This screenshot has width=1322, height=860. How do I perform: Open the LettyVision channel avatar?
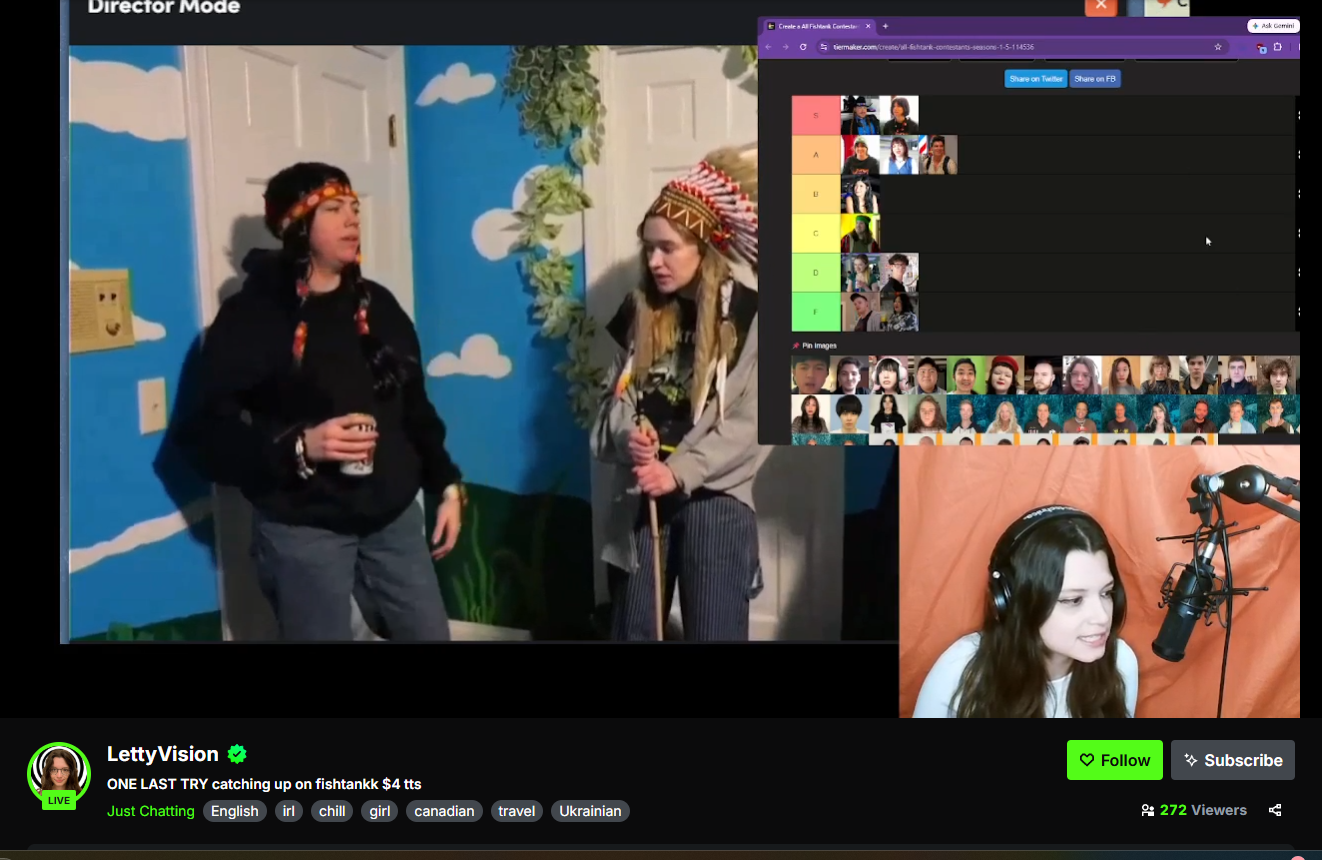(59, 774)
